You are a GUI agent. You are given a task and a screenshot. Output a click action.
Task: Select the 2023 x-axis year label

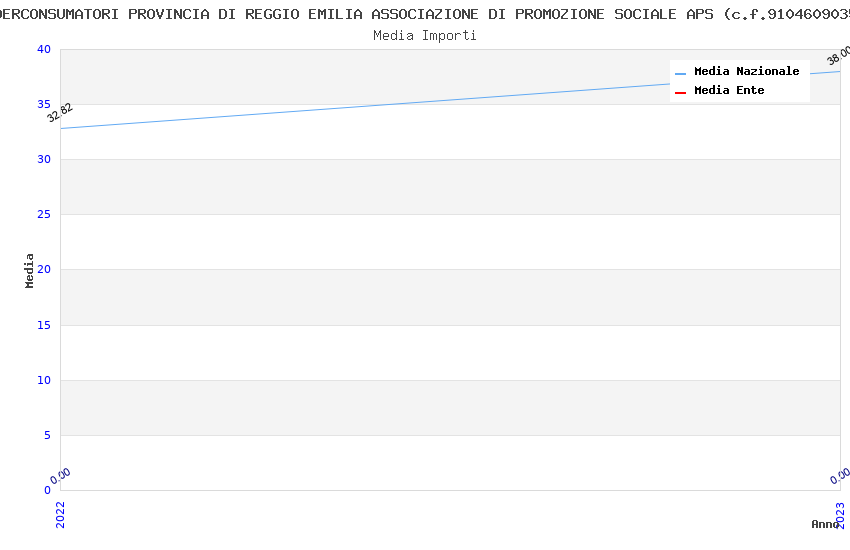pyautogui.click(x=841, y=514)
